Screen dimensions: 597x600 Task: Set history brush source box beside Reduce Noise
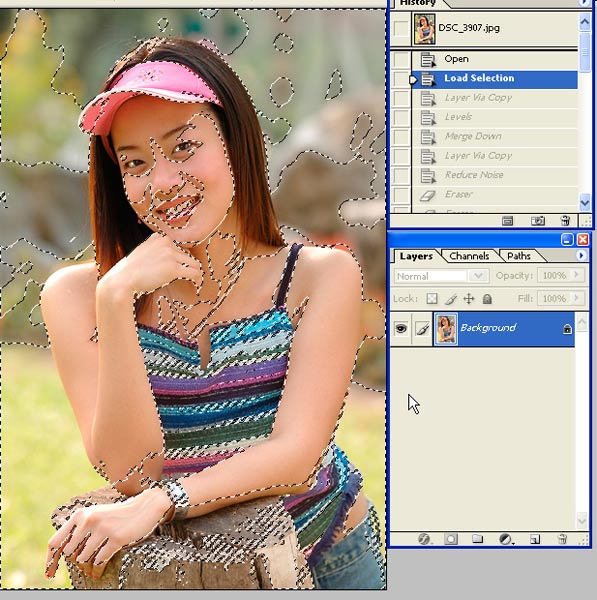click(401, 175)
